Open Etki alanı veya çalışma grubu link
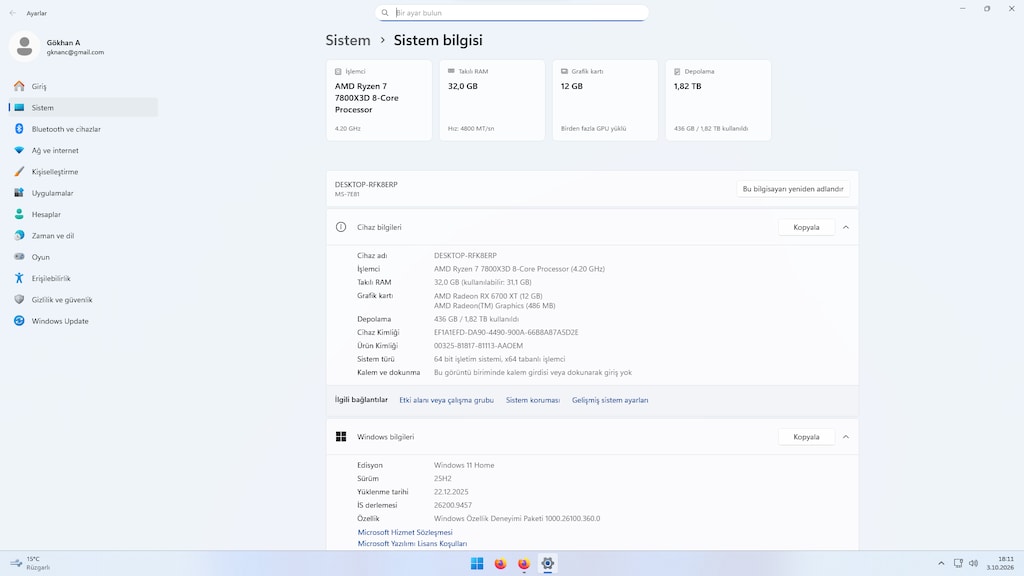 point(447,400)
